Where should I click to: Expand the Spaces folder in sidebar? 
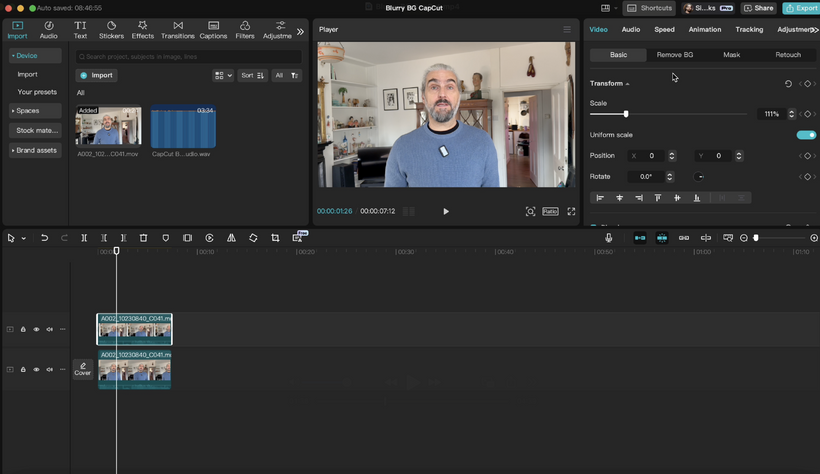coord(27,111)
